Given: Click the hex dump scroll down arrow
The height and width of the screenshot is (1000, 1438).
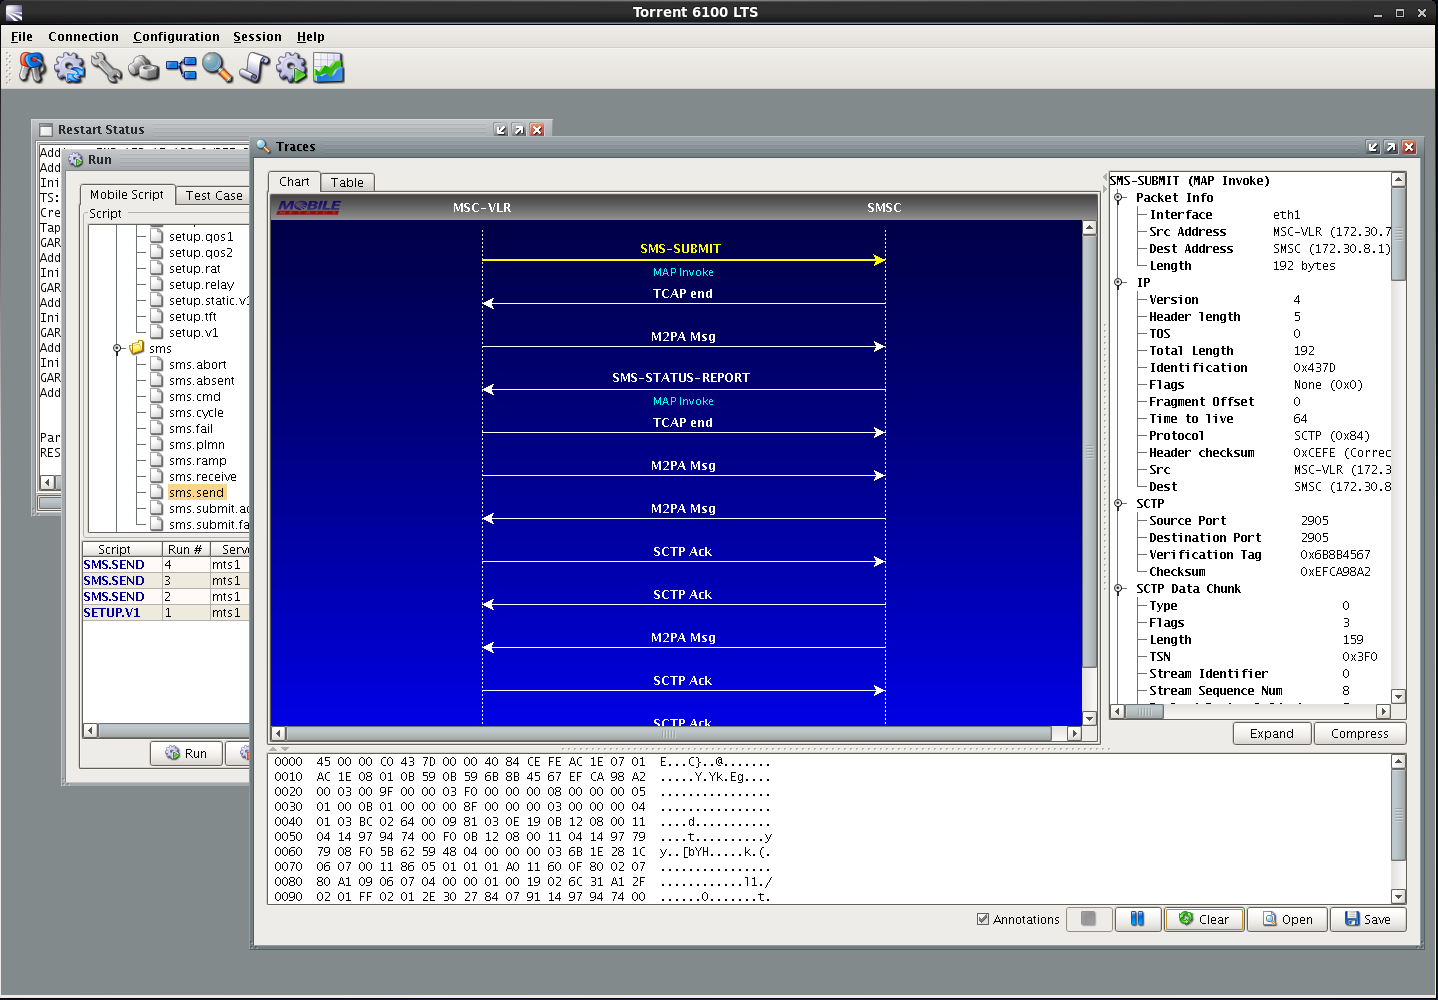Looking at the screenshot, I should tap(1398, 897).
